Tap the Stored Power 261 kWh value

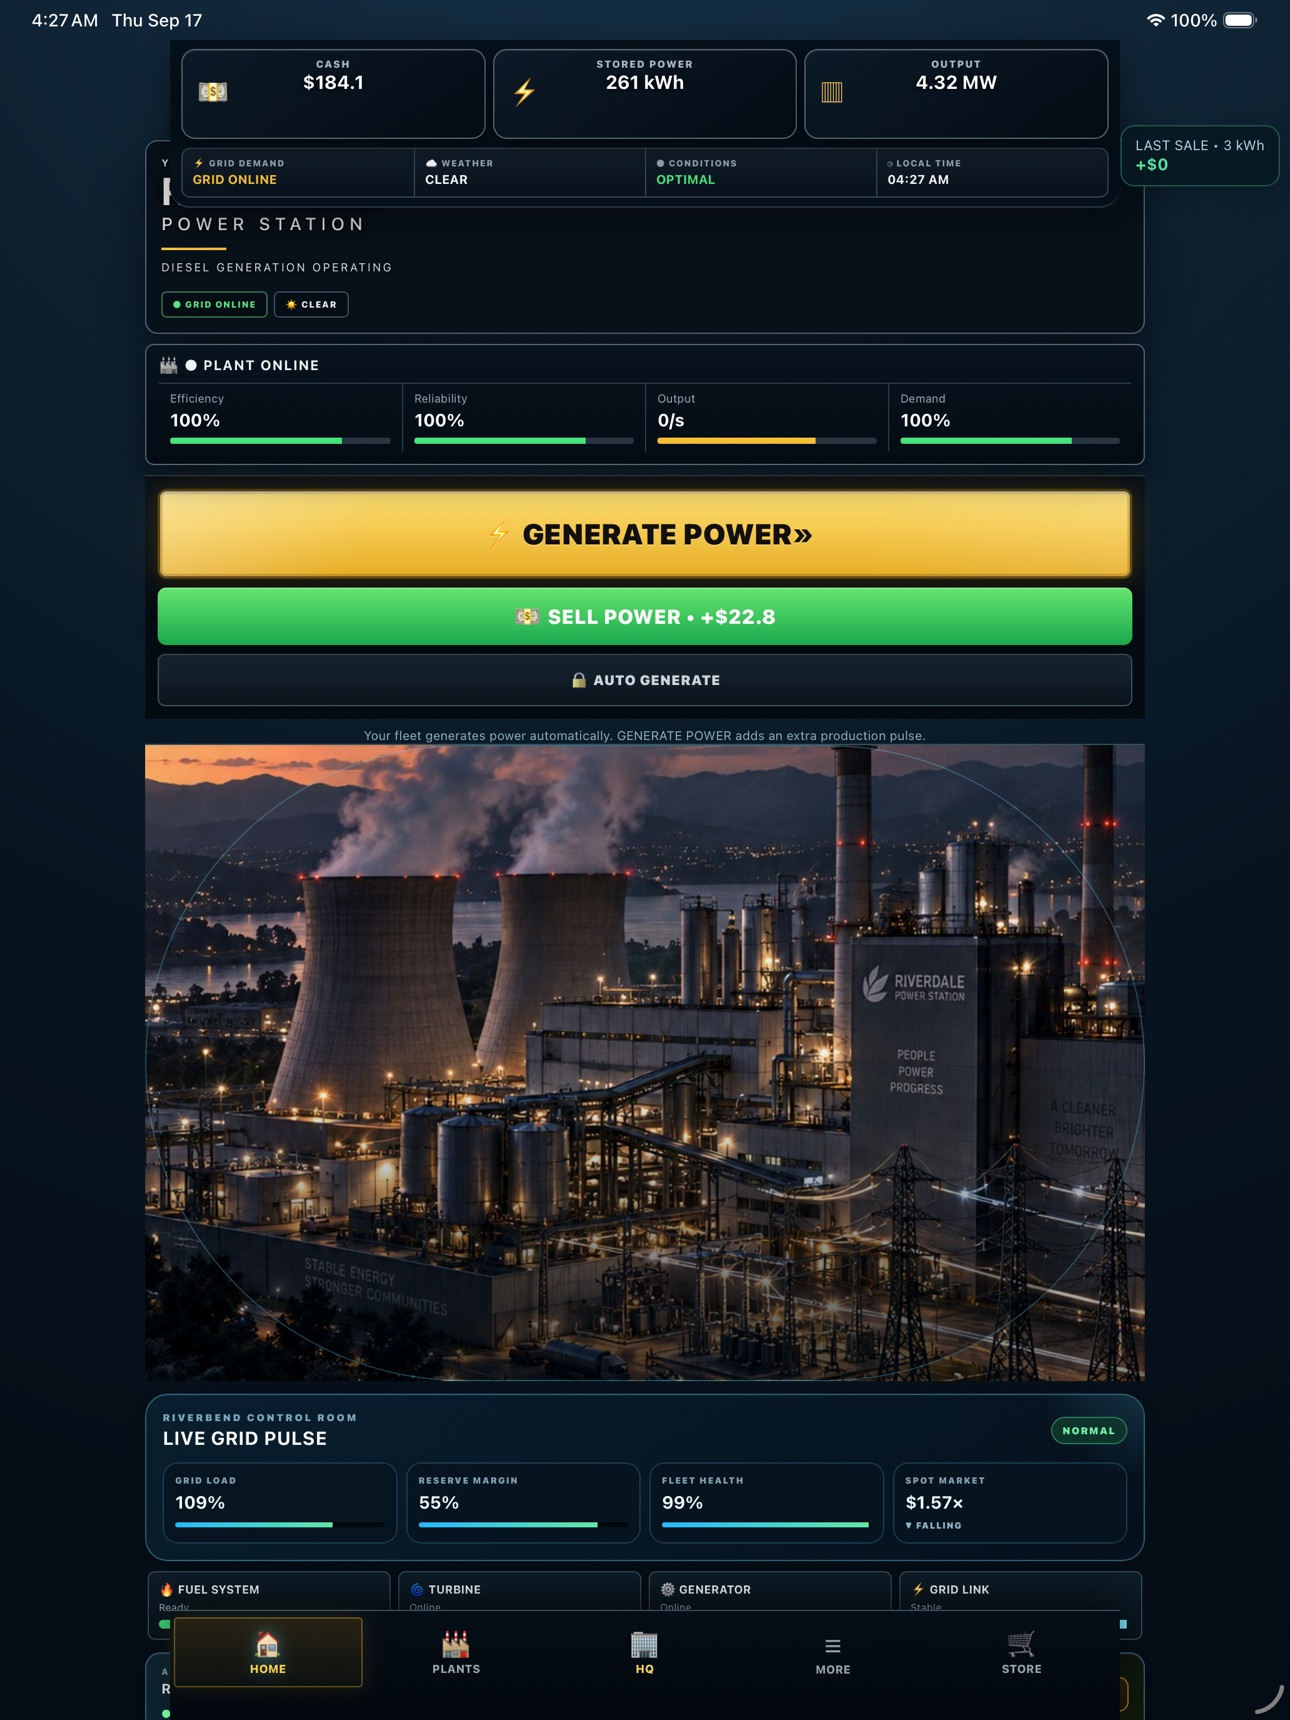(645, 83)
